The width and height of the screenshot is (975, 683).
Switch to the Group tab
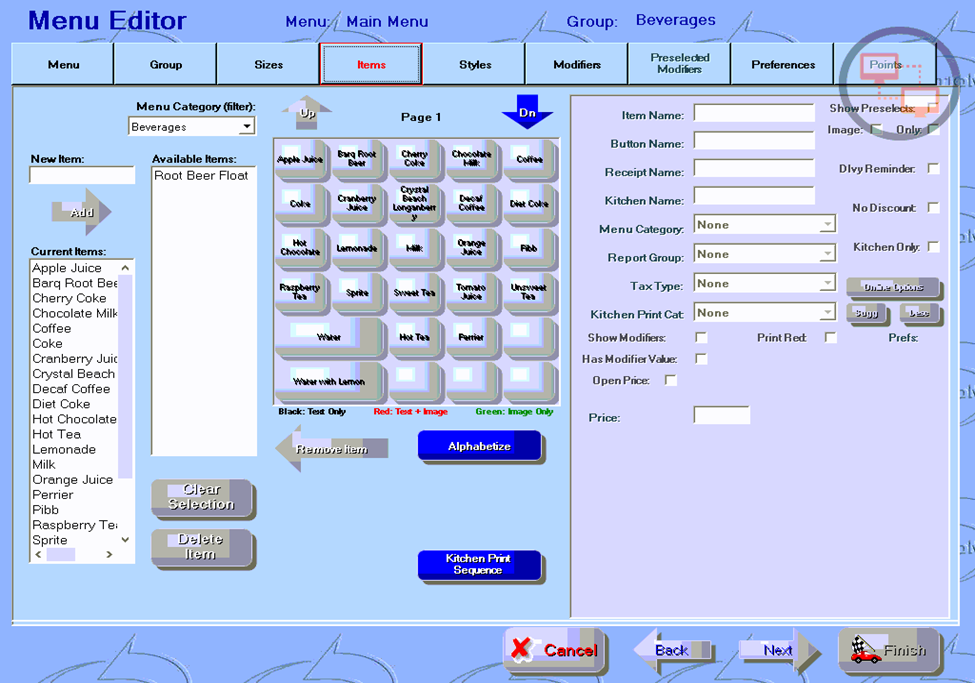[165, 64]
